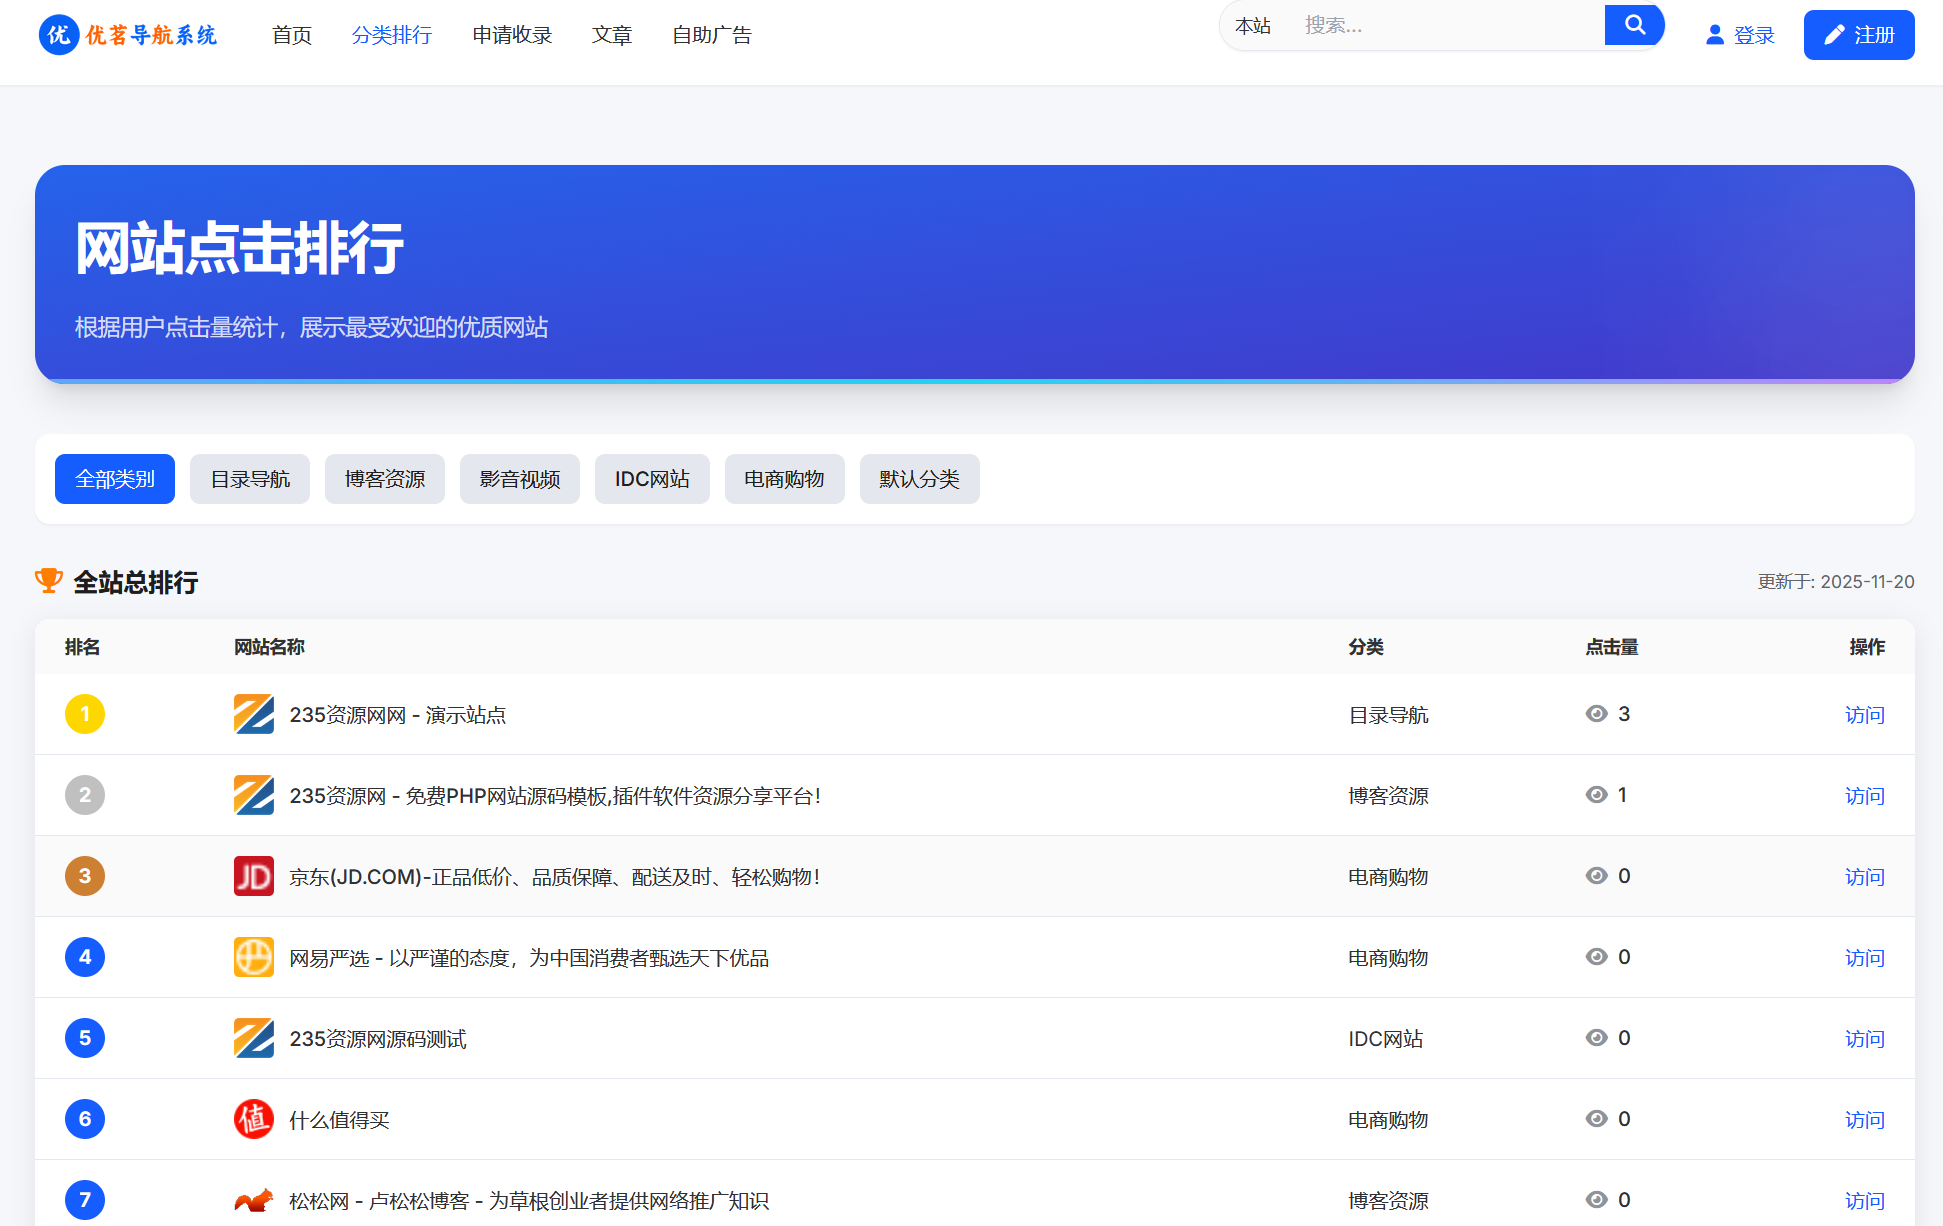Open the 本站 search scope selector
The image size is (1943, 1226).
[1255, 25]
